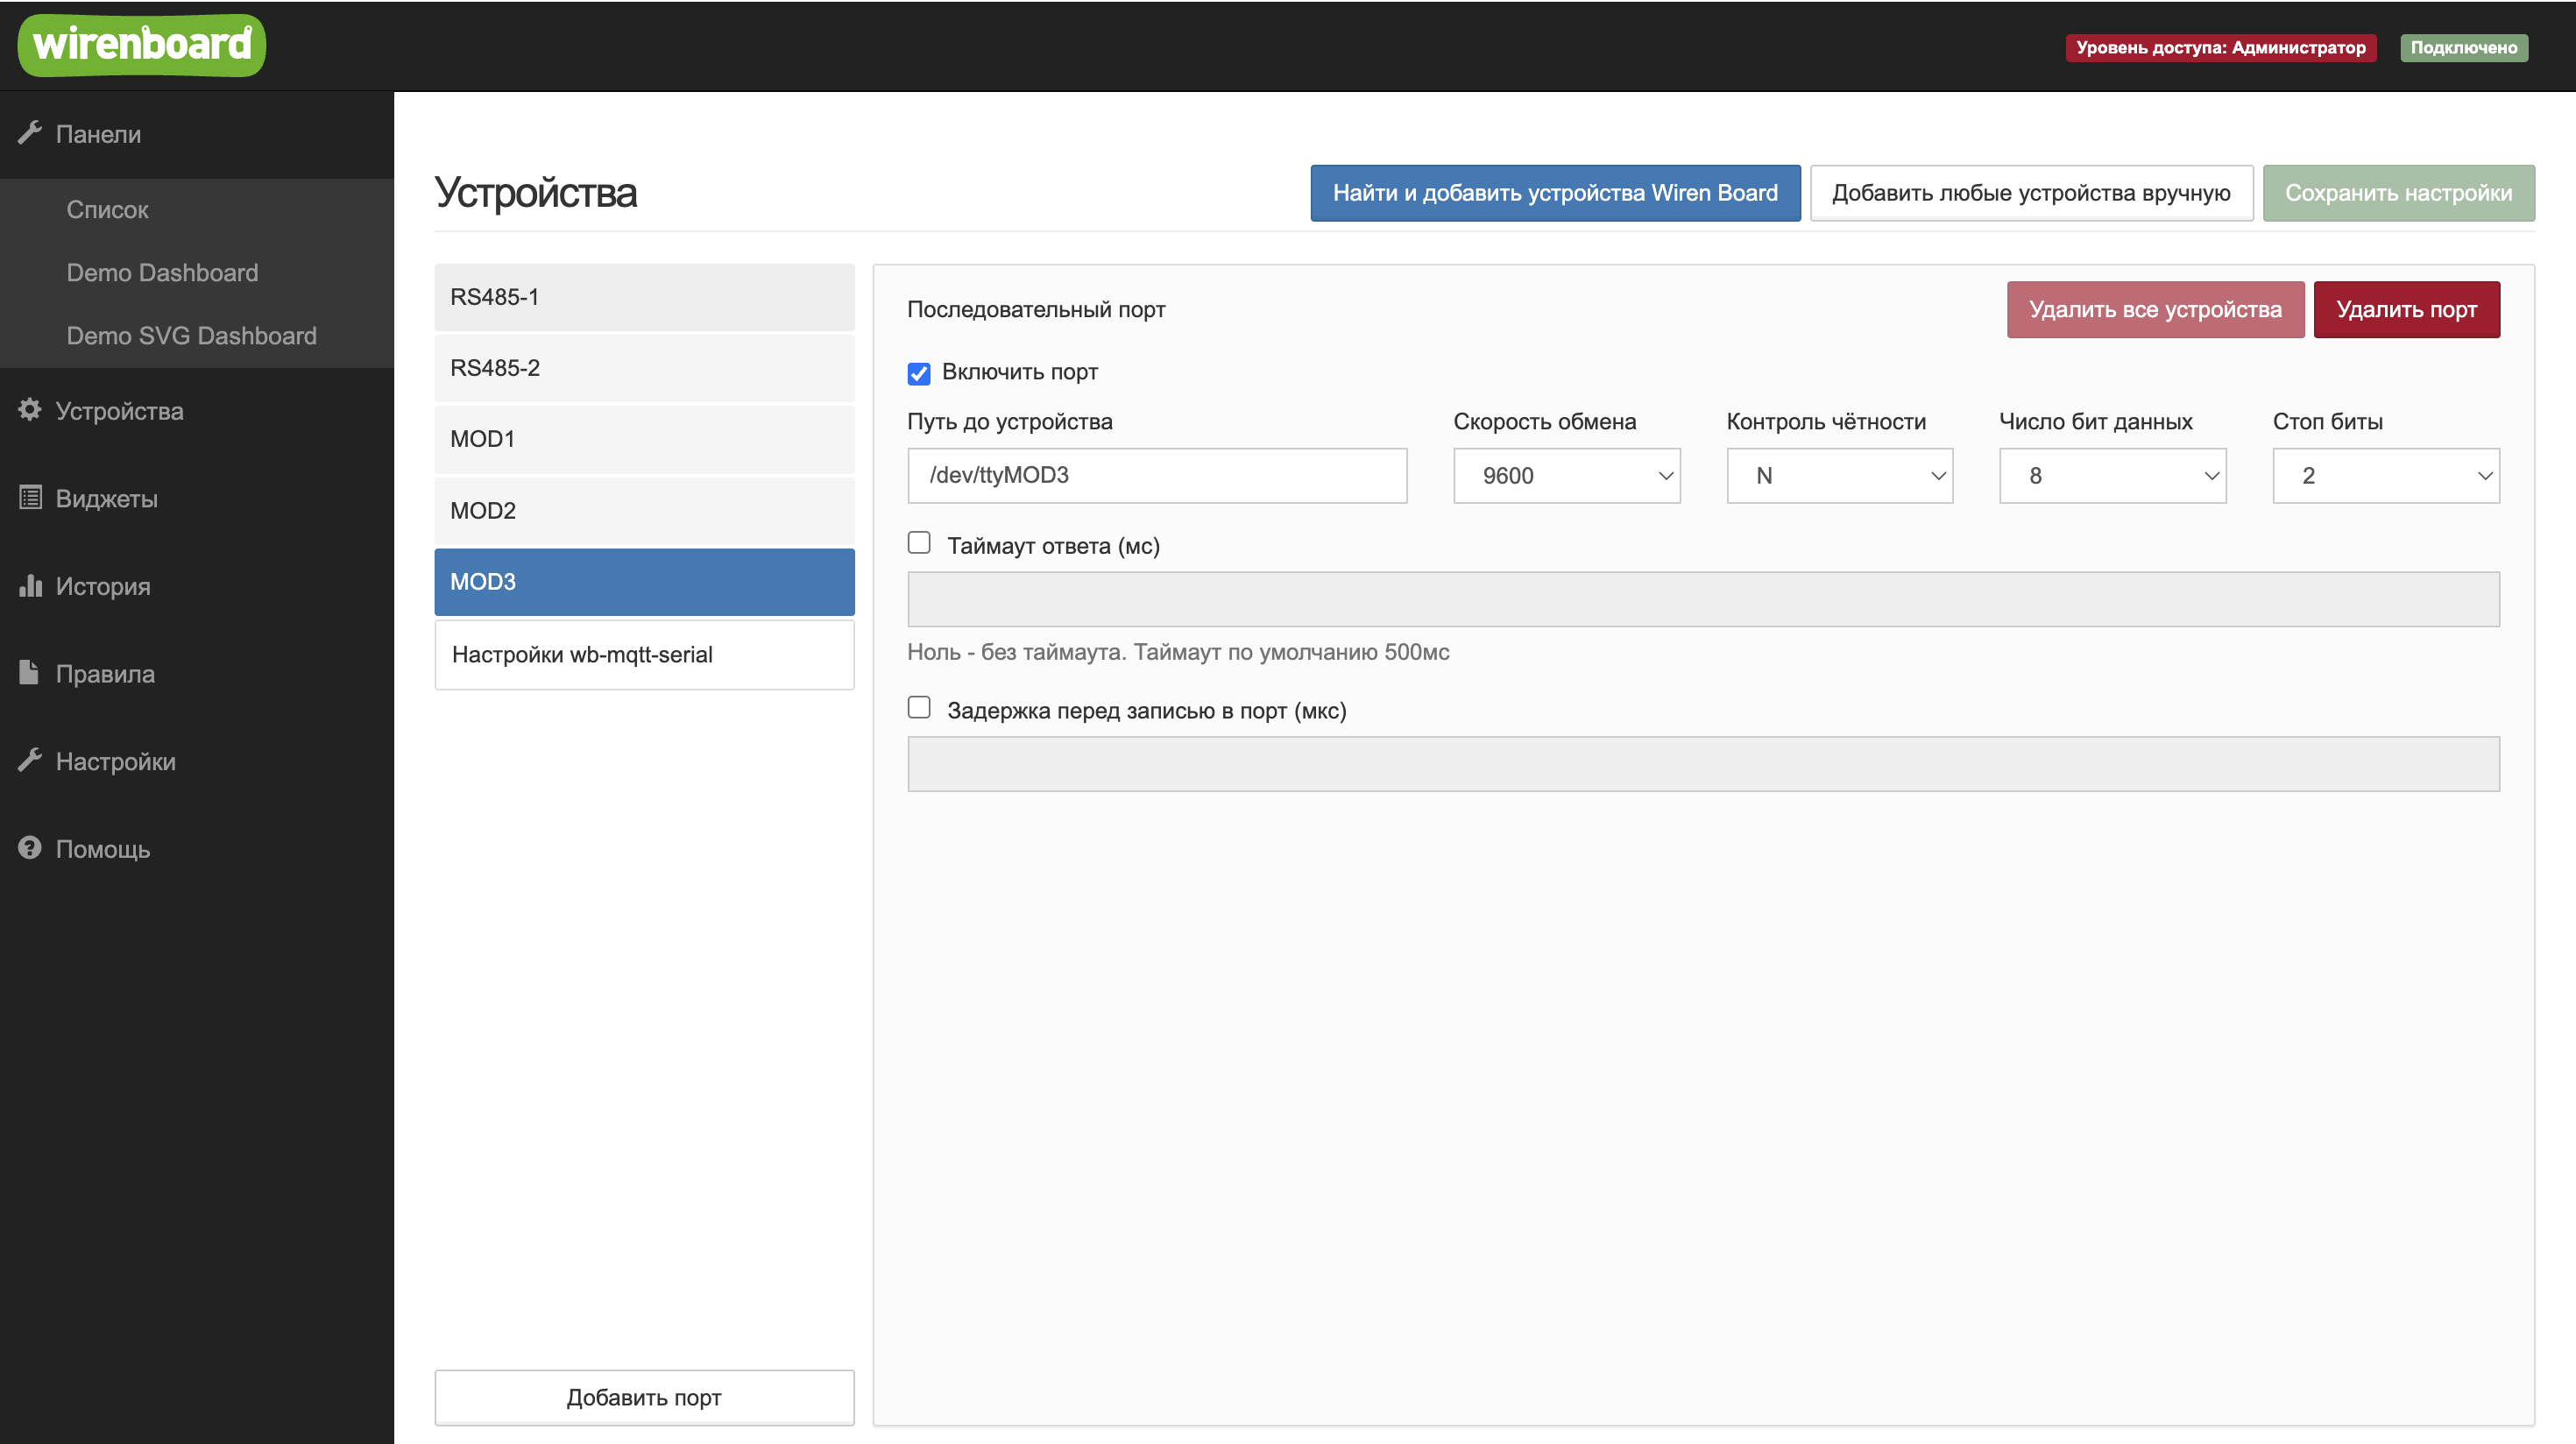Screen dimensions: 2576x1444
Task: Select the MOD2 port tab
Action: coord(644,511)
